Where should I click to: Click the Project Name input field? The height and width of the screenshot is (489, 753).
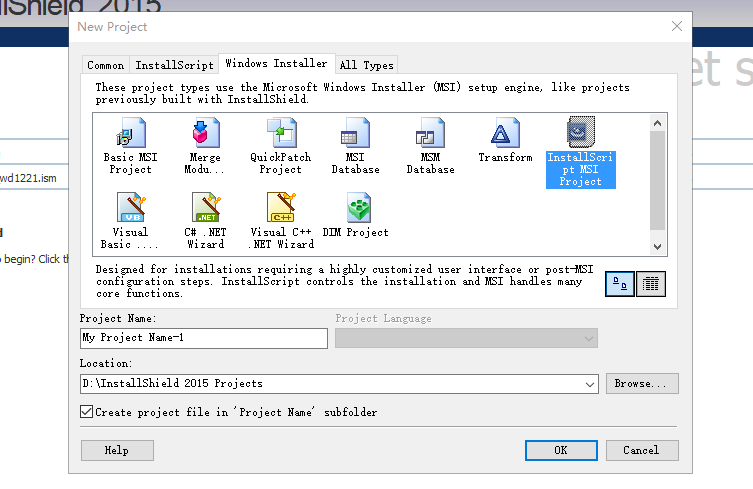(x=204, y=338)
